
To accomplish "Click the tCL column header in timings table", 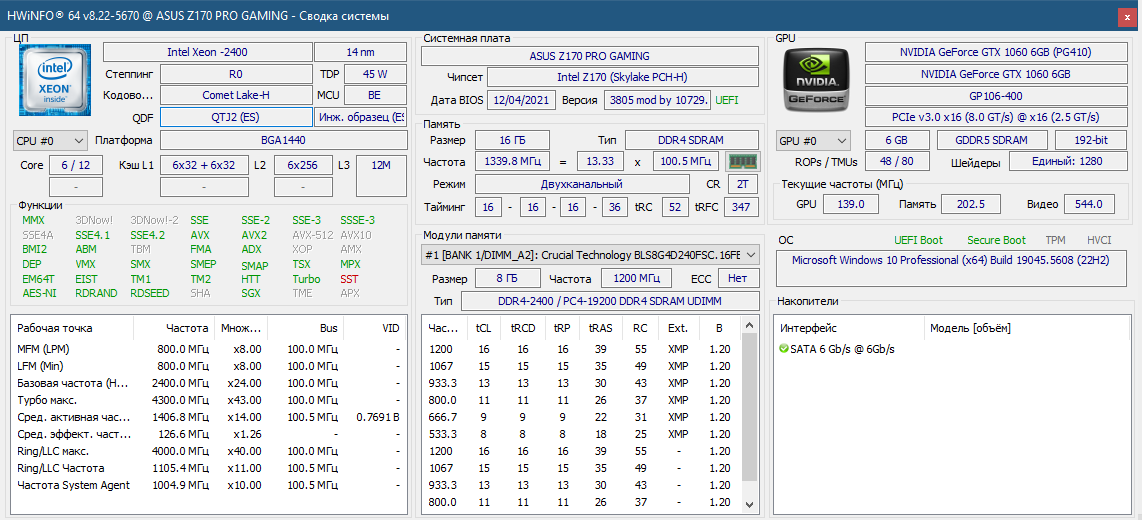I will [x=483, y=328].
